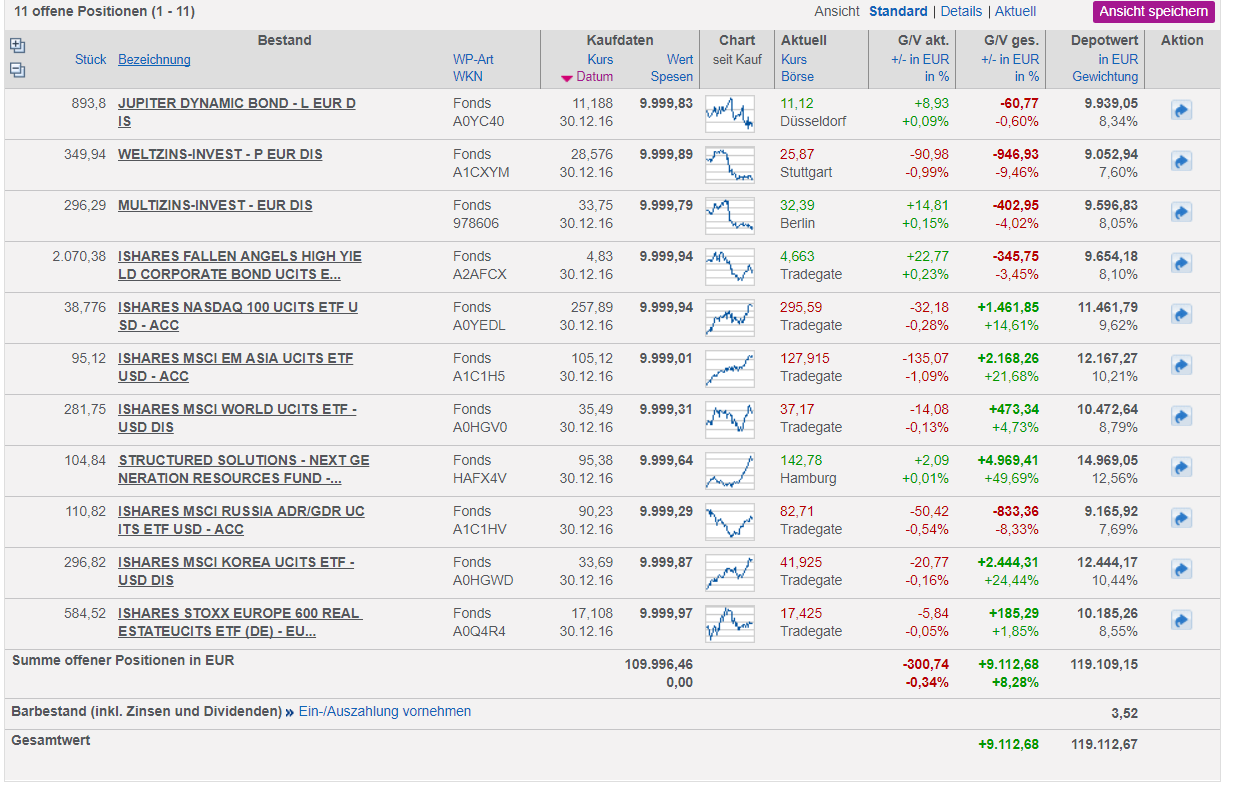Open Multizins-Invest EUR DIS fund link
The image size is (1237, 795).
point(215,205)
